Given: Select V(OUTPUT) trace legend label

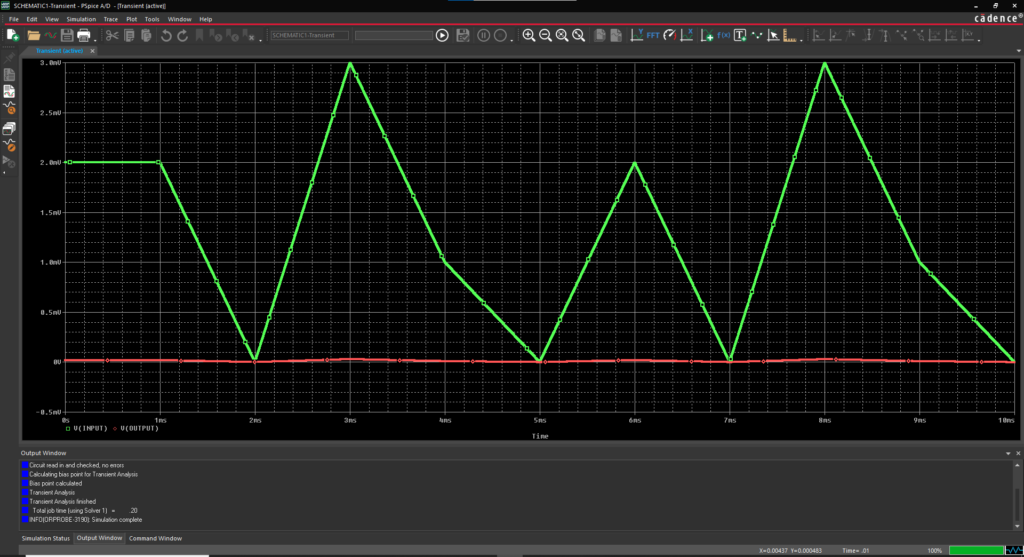Looking at the screenshot, I should [x=139, y=428].
